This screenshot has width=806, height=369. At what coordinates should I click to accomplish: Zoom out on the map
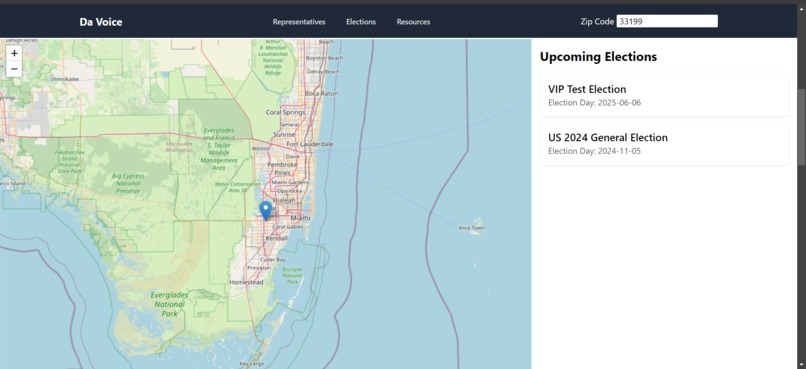[x=14, y=69]
